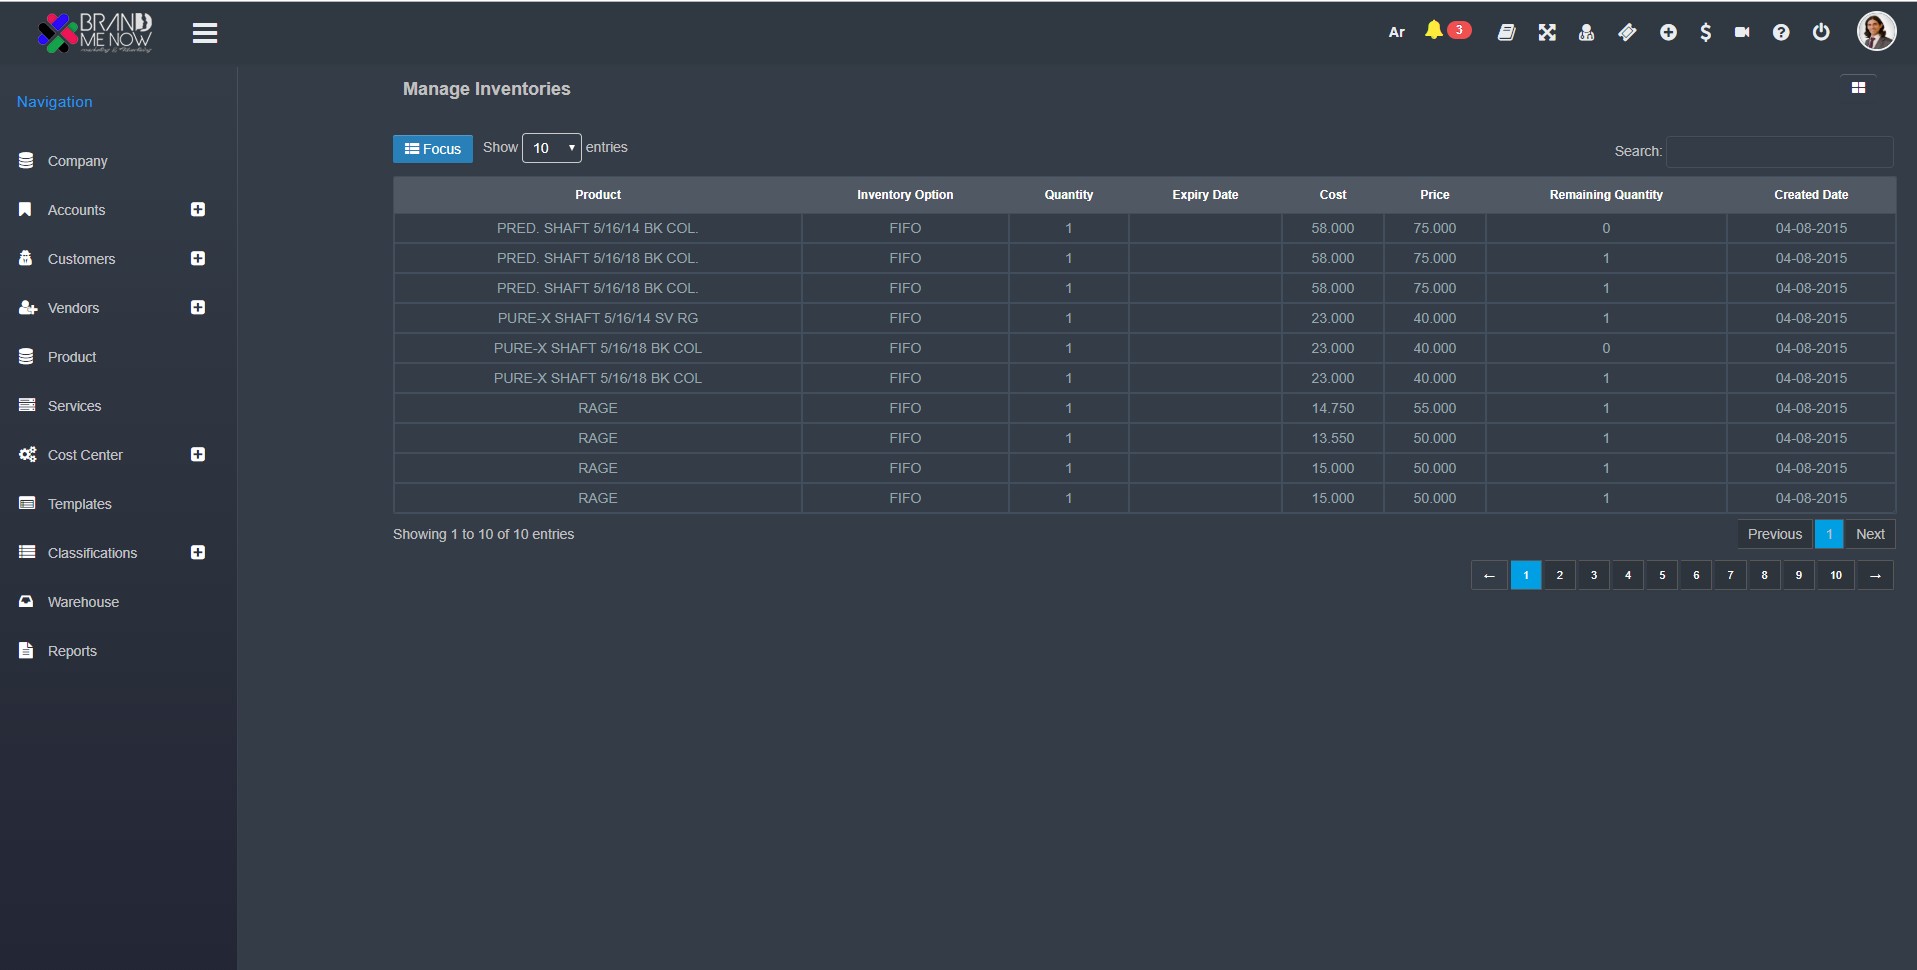Image resolution: width=1917 pixels, height=970 pixels.
Task: Click the ticket icon in top bar
Action: tap(1627, 32)
